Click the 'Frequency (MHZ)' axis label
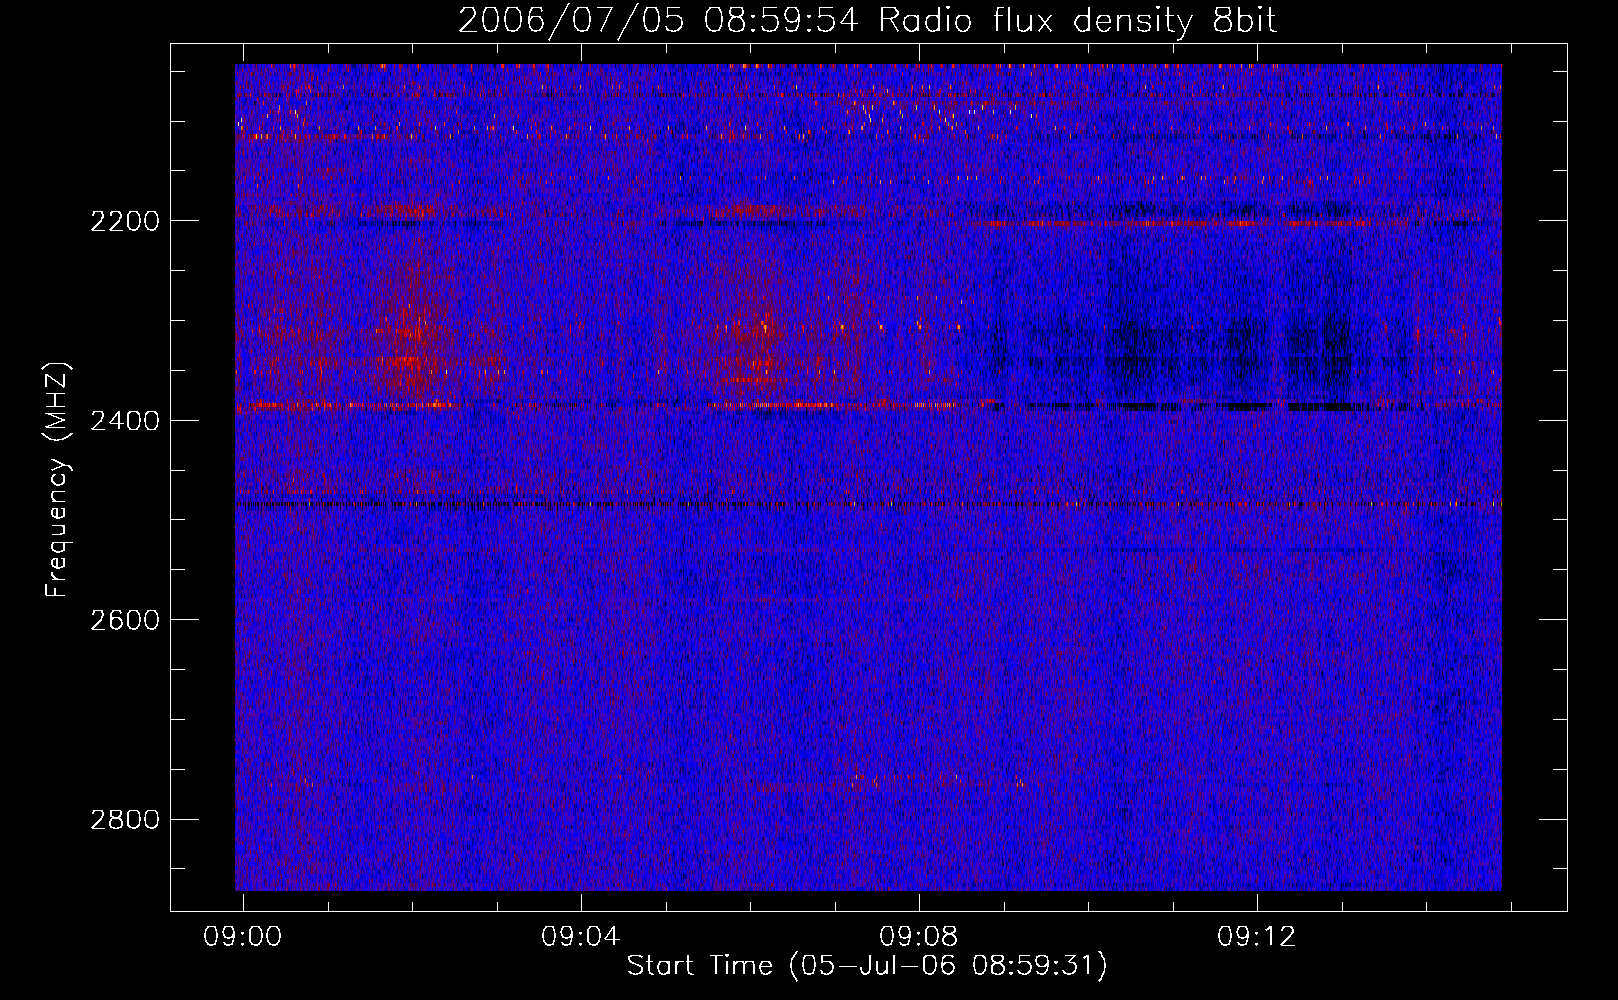The height and width of the screenshot is (1000, 1618). (57, 480)
